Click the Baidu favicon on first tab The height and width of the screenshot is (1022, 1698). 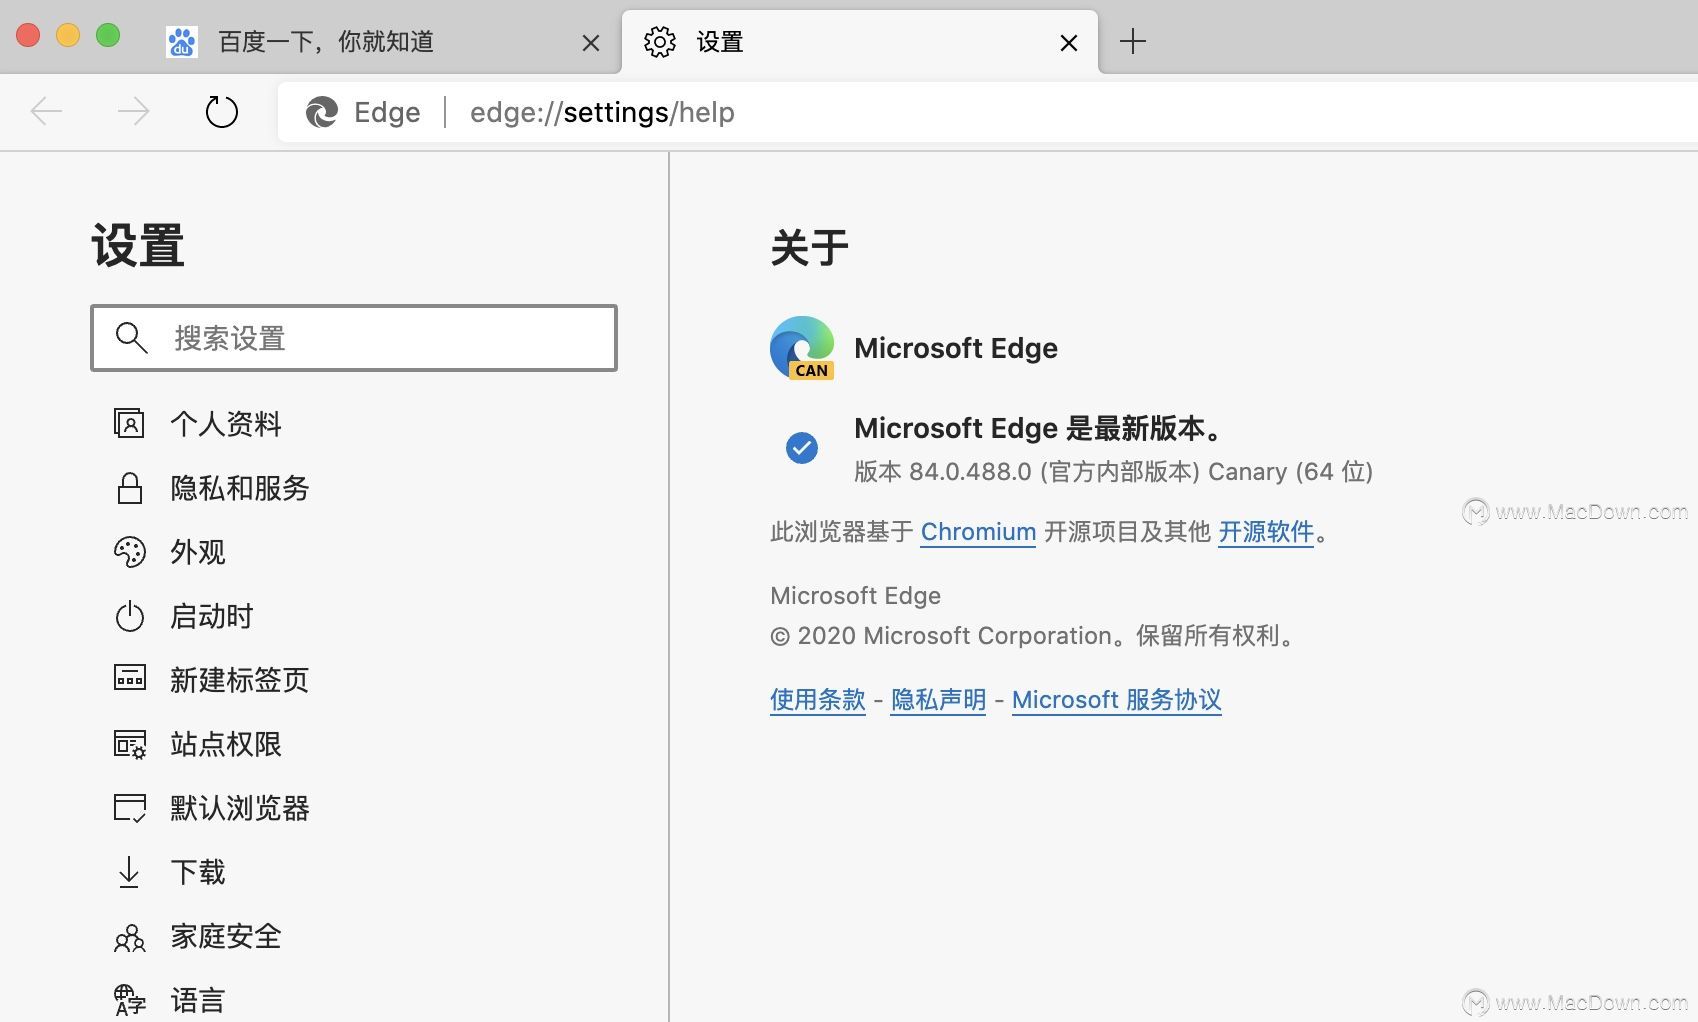coord(182,42)
